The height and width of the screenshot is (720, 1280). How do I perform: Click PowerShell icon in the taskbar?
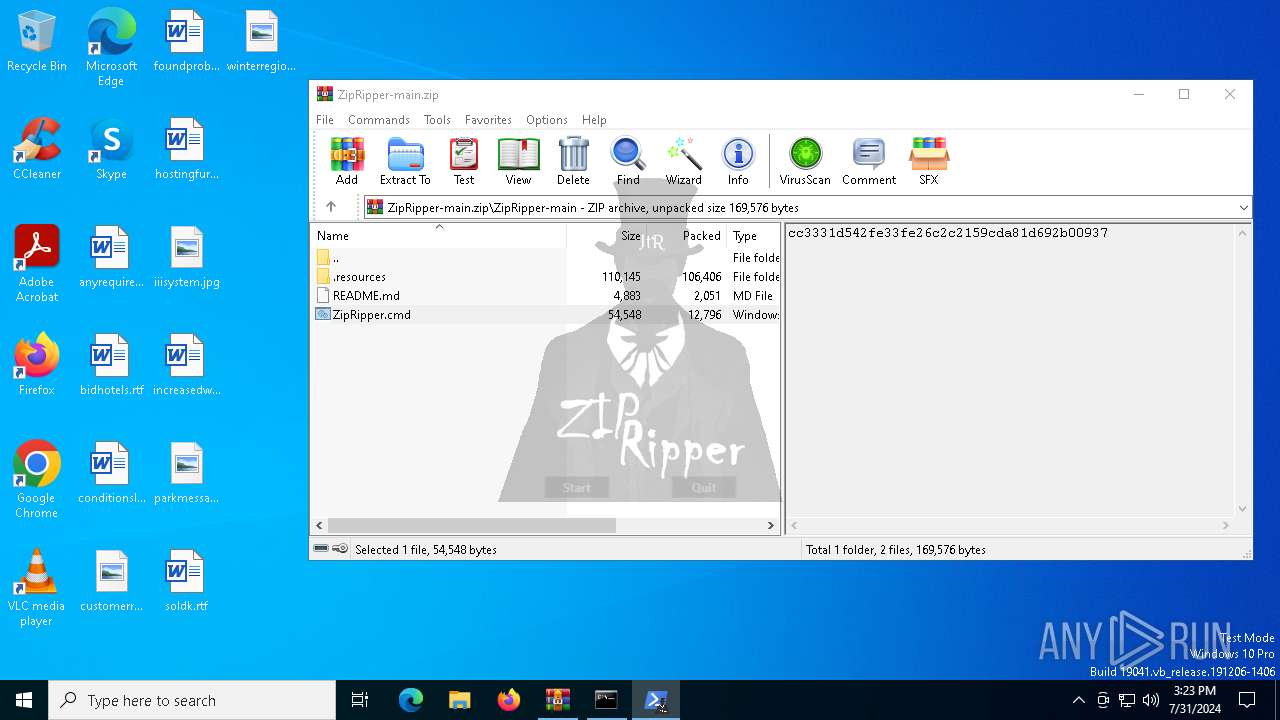[656, 700]
